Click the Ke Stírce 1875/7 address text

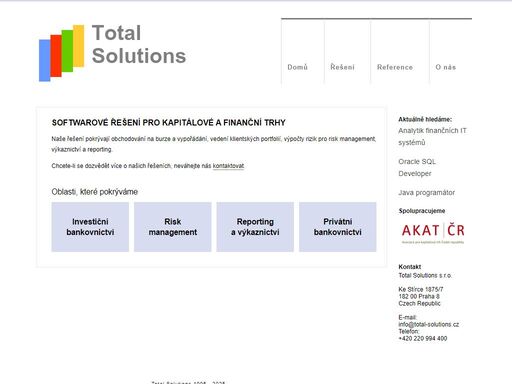pyautogui.click(x=421, y=289)
